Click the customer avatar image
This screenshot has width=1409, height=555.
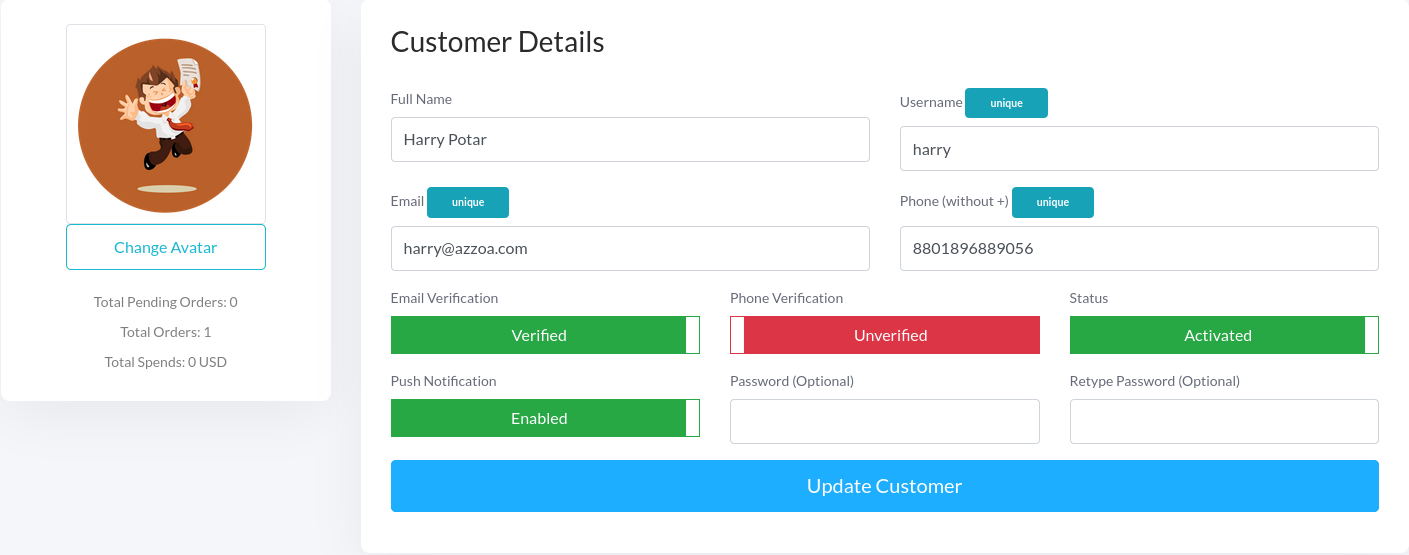[165, 123]
